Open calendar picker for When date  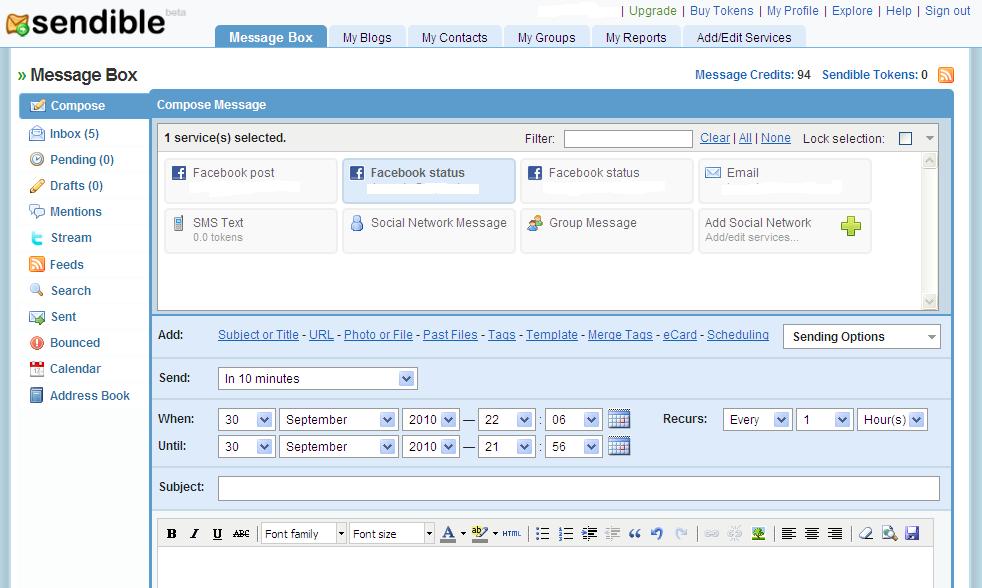tap(619, 419)
